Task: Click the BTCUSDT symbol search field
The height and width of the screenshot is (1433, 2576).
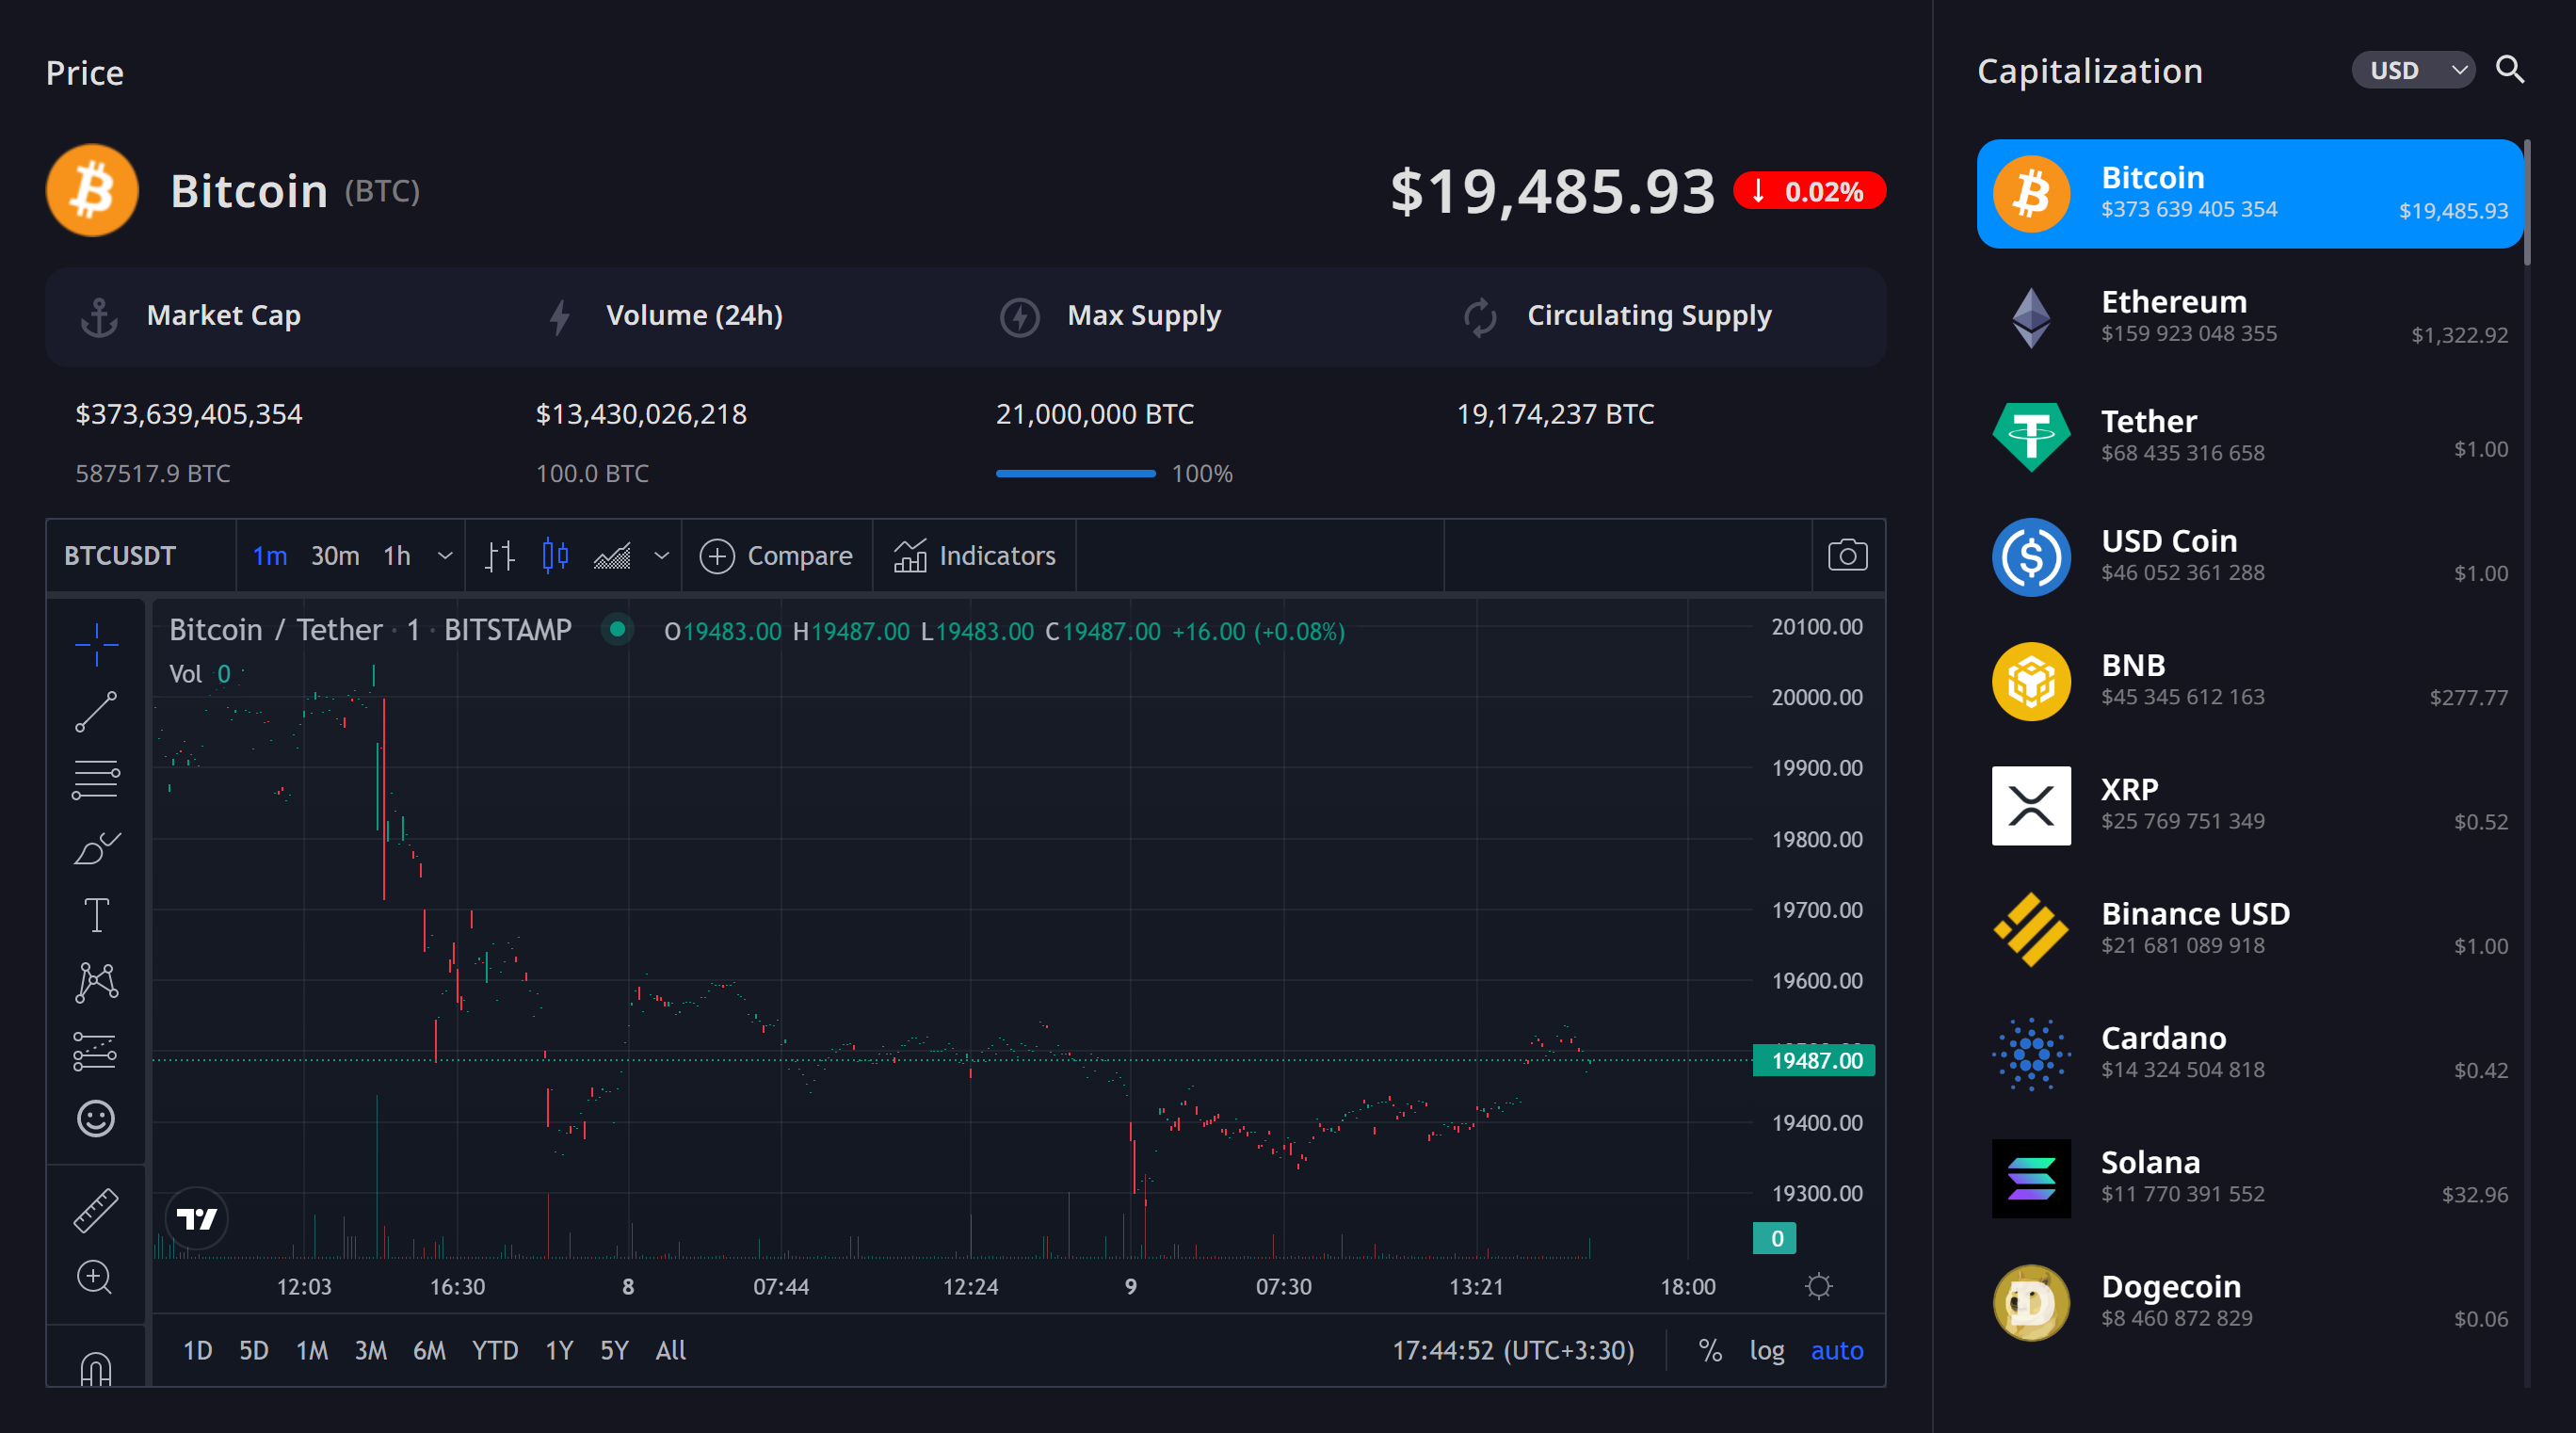Action: tap(141, 555)
